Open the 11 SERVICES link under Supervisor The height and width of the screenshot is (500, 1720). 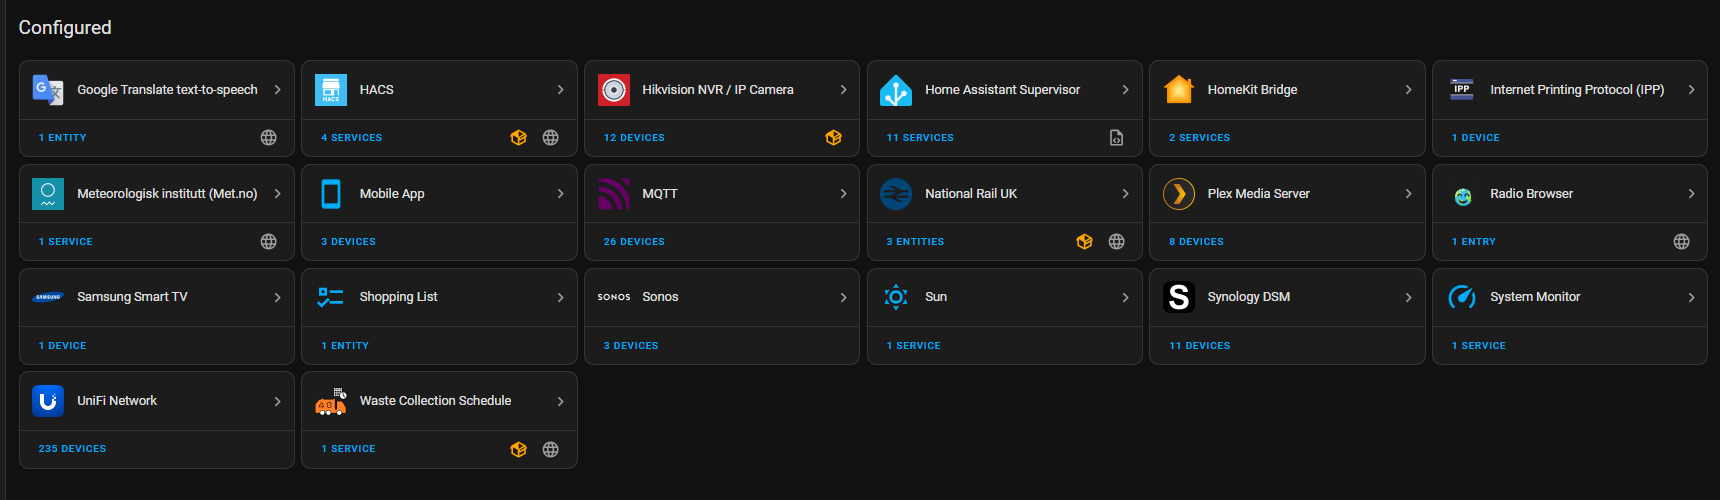920,138
